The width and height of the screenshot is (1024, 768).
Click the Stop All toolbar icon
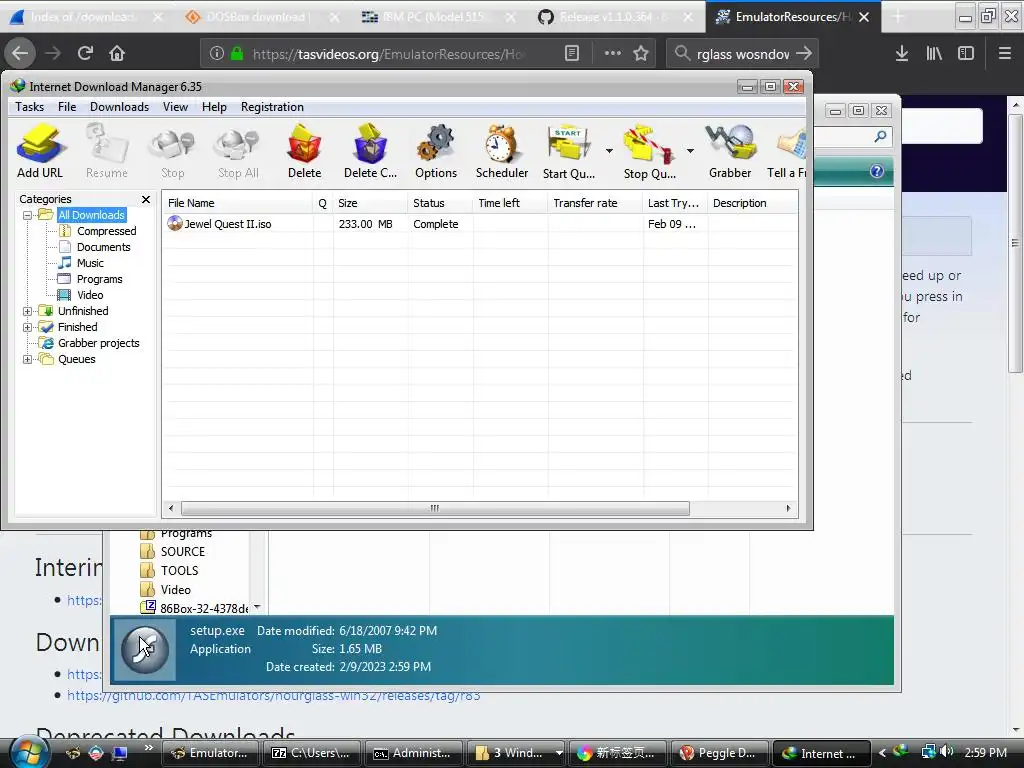point(238,151)
